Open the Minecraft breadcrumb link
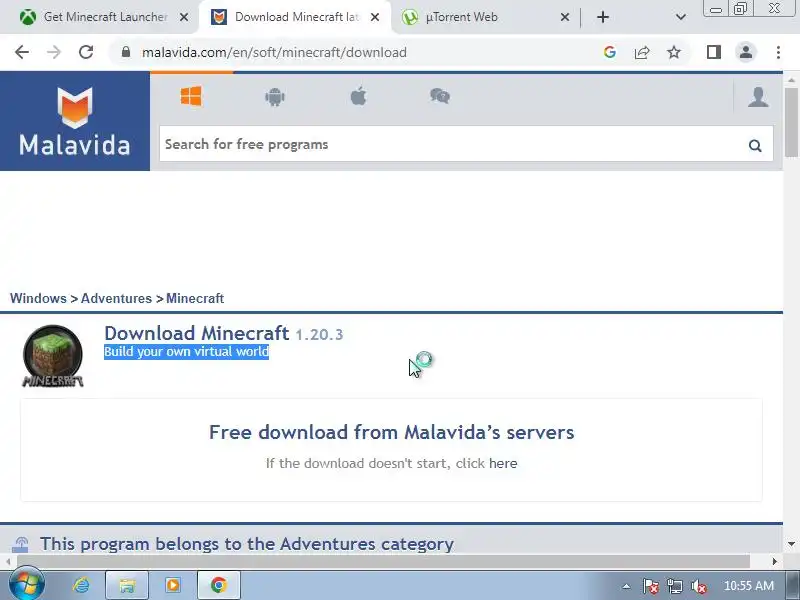The width and height of the screenshot is (800, 600). (x=195, y=298)
